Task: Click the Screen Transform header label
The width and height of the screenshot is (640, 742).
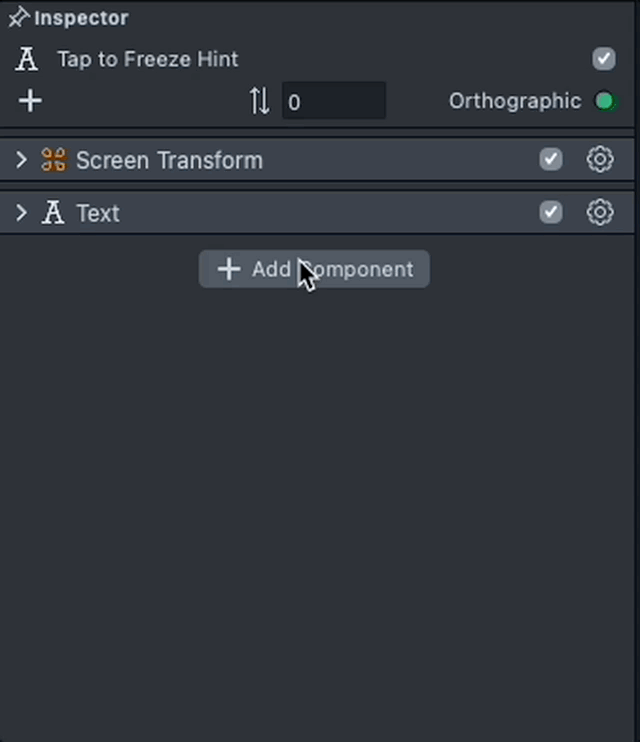Action: click(x=169, y=160)
